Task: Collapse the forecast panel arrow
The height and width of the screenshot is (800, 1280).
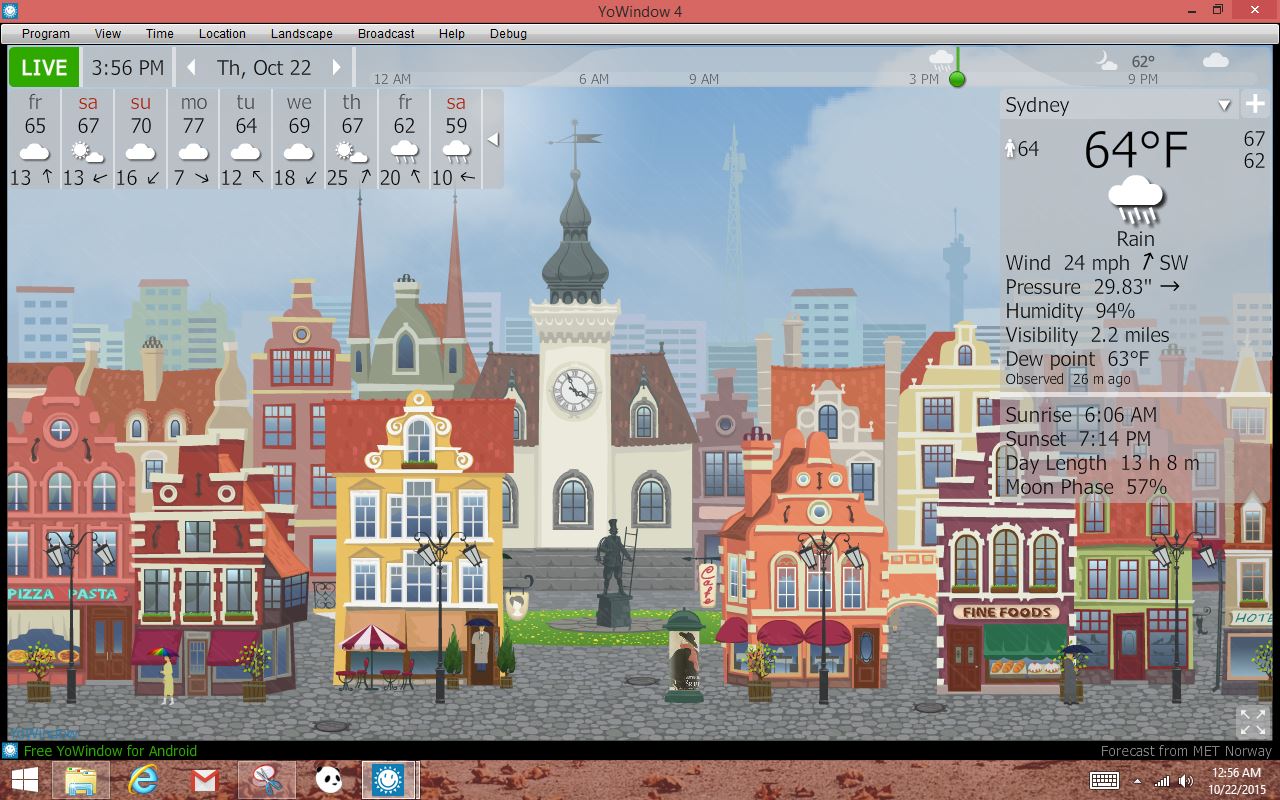Action: tap(493, 139)
